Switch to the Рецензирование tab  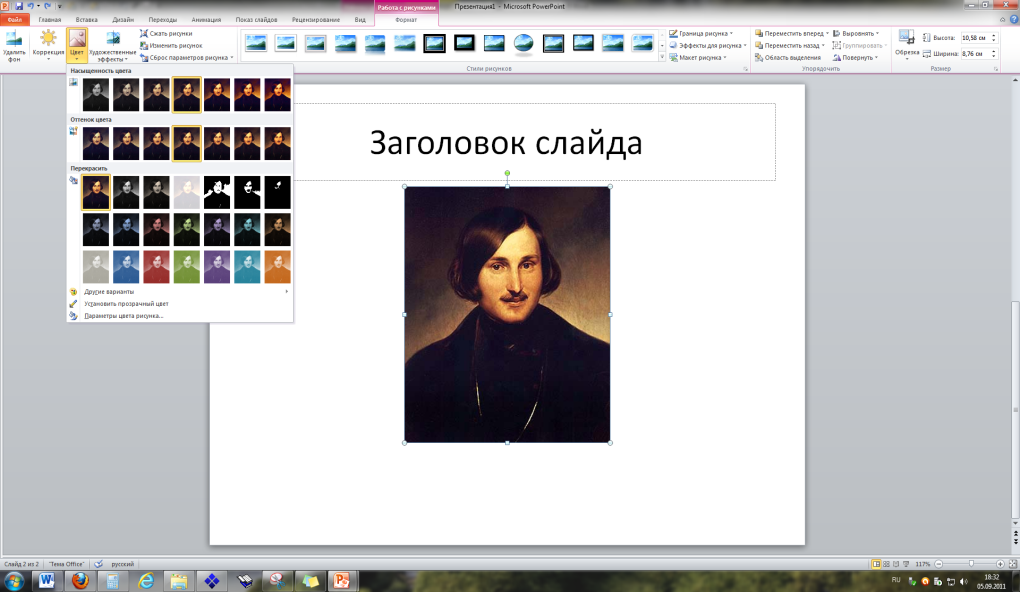(x=315, y=20)
